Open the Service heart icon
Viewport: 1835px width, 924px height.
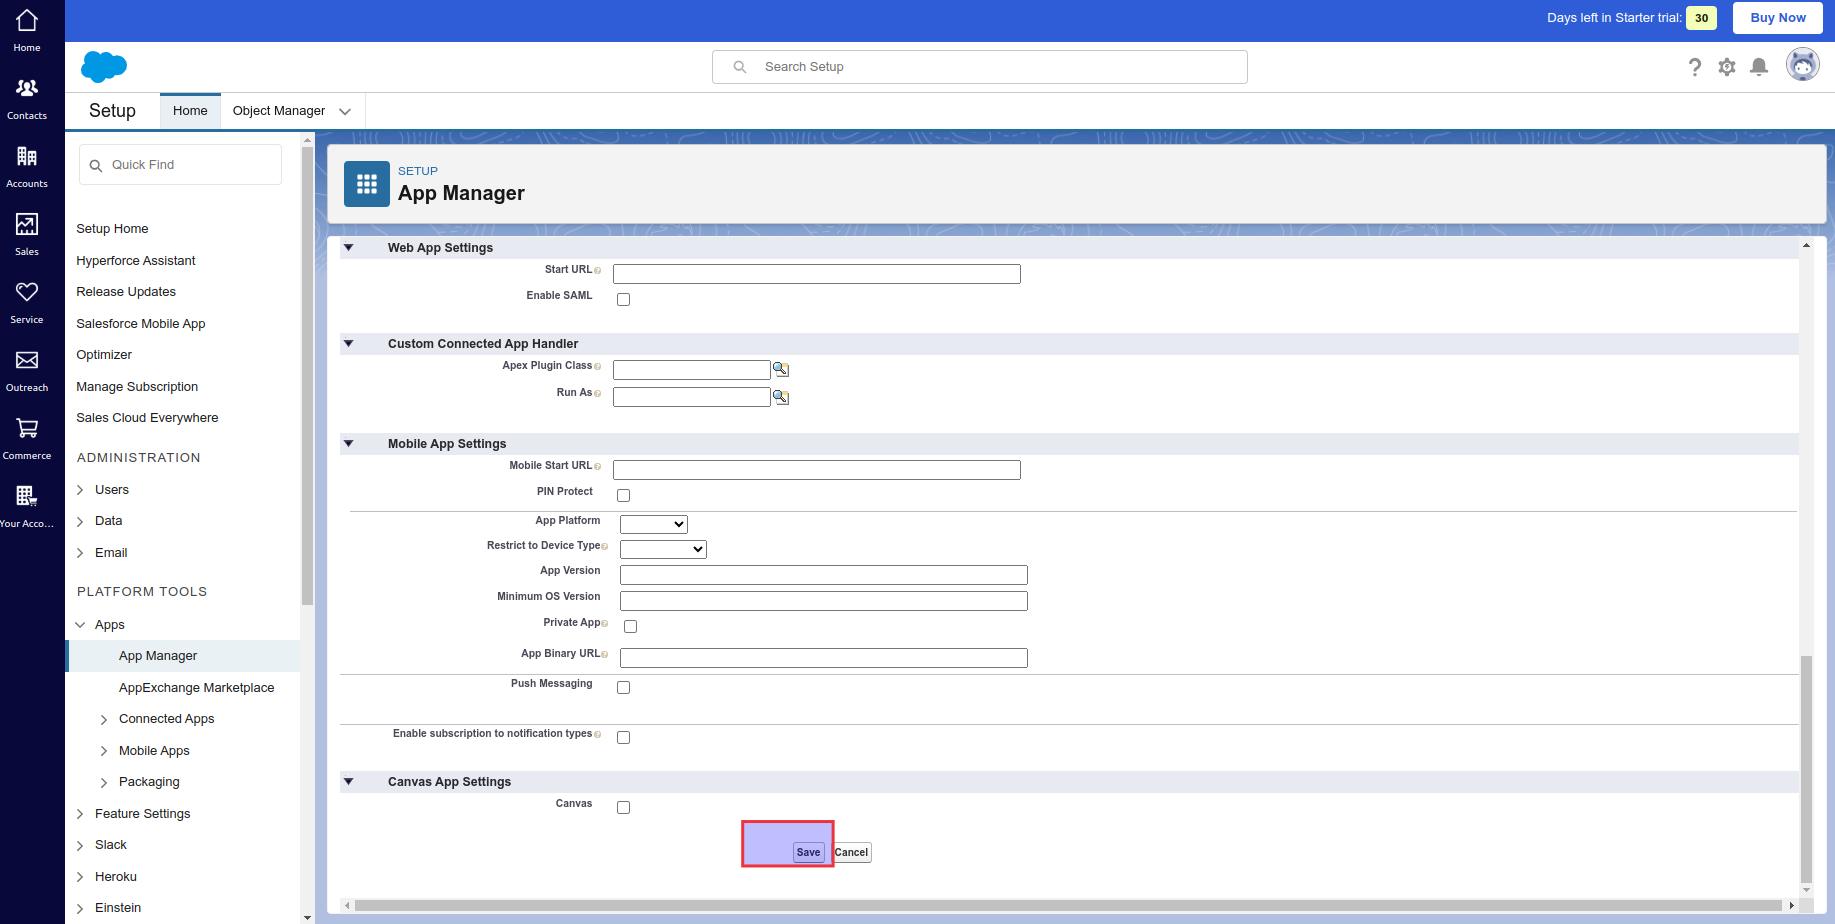pyautogui.click(x=27, y=302)
